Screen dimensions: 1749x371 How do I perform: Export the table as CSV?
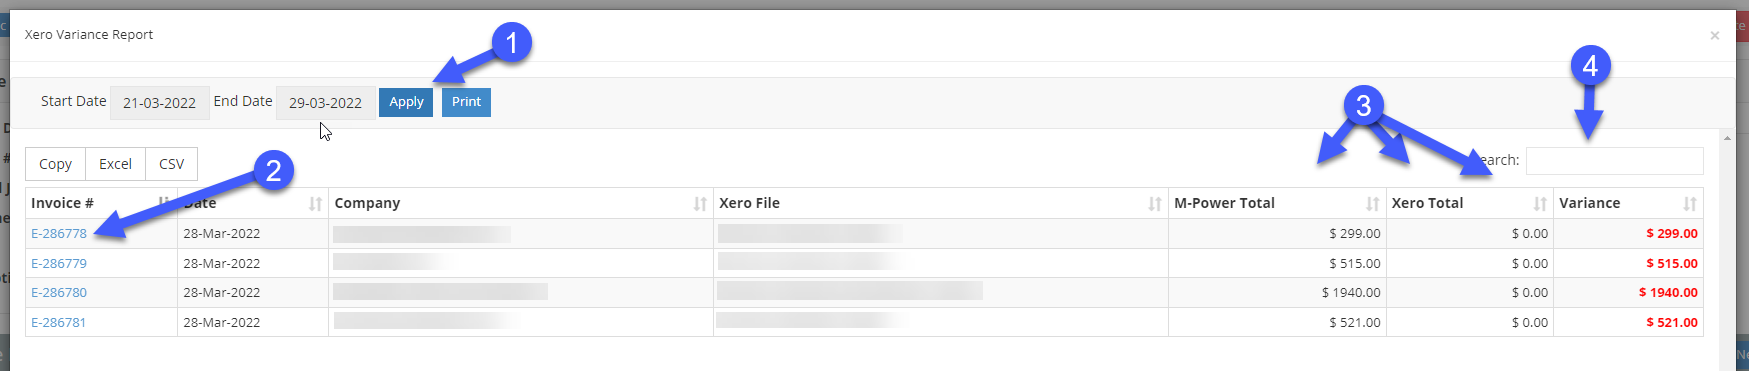pos(171,164)
